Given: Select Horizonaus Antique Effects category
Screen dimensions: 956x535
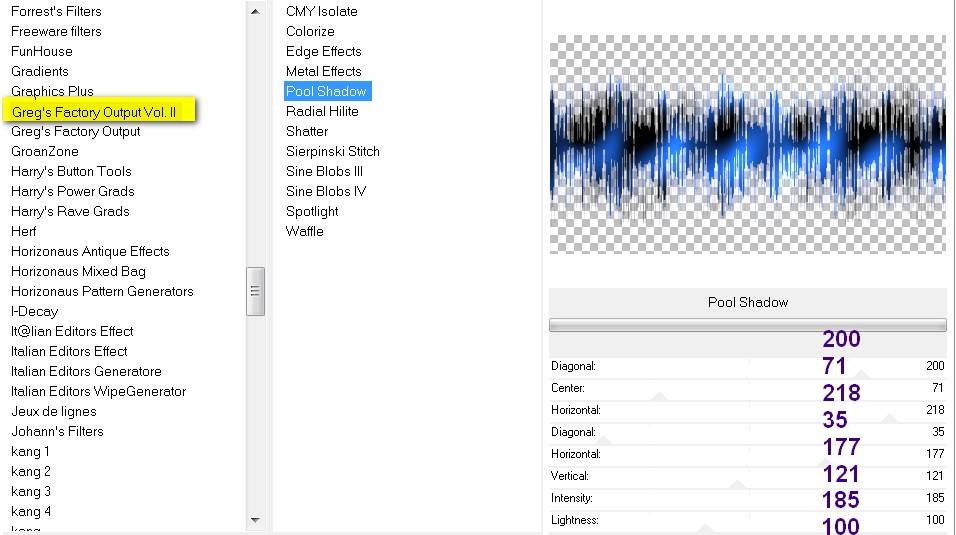Looking at the screenshot, I should pyautogui.click(x=90, y=251).
